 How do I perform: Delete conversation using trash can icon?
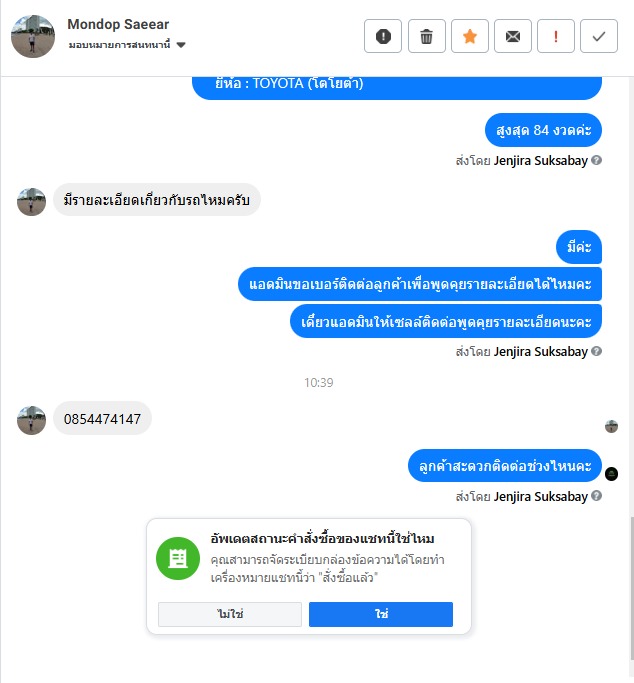click(426, 36)
